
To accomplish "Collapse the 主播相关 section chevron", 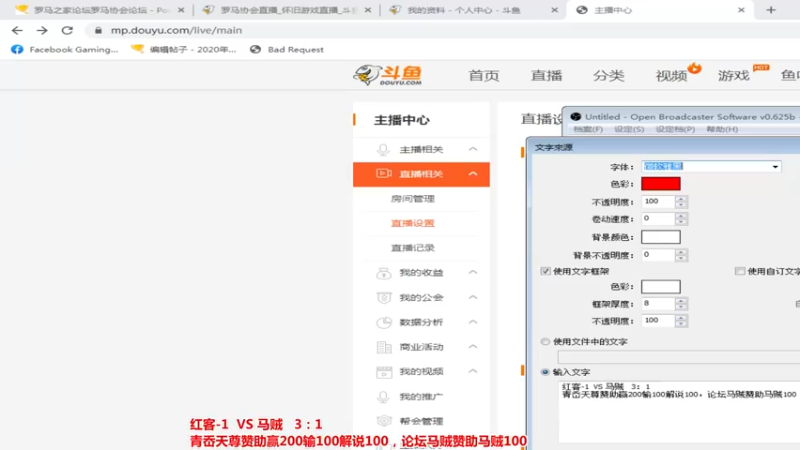I will [x=473, y=149].
